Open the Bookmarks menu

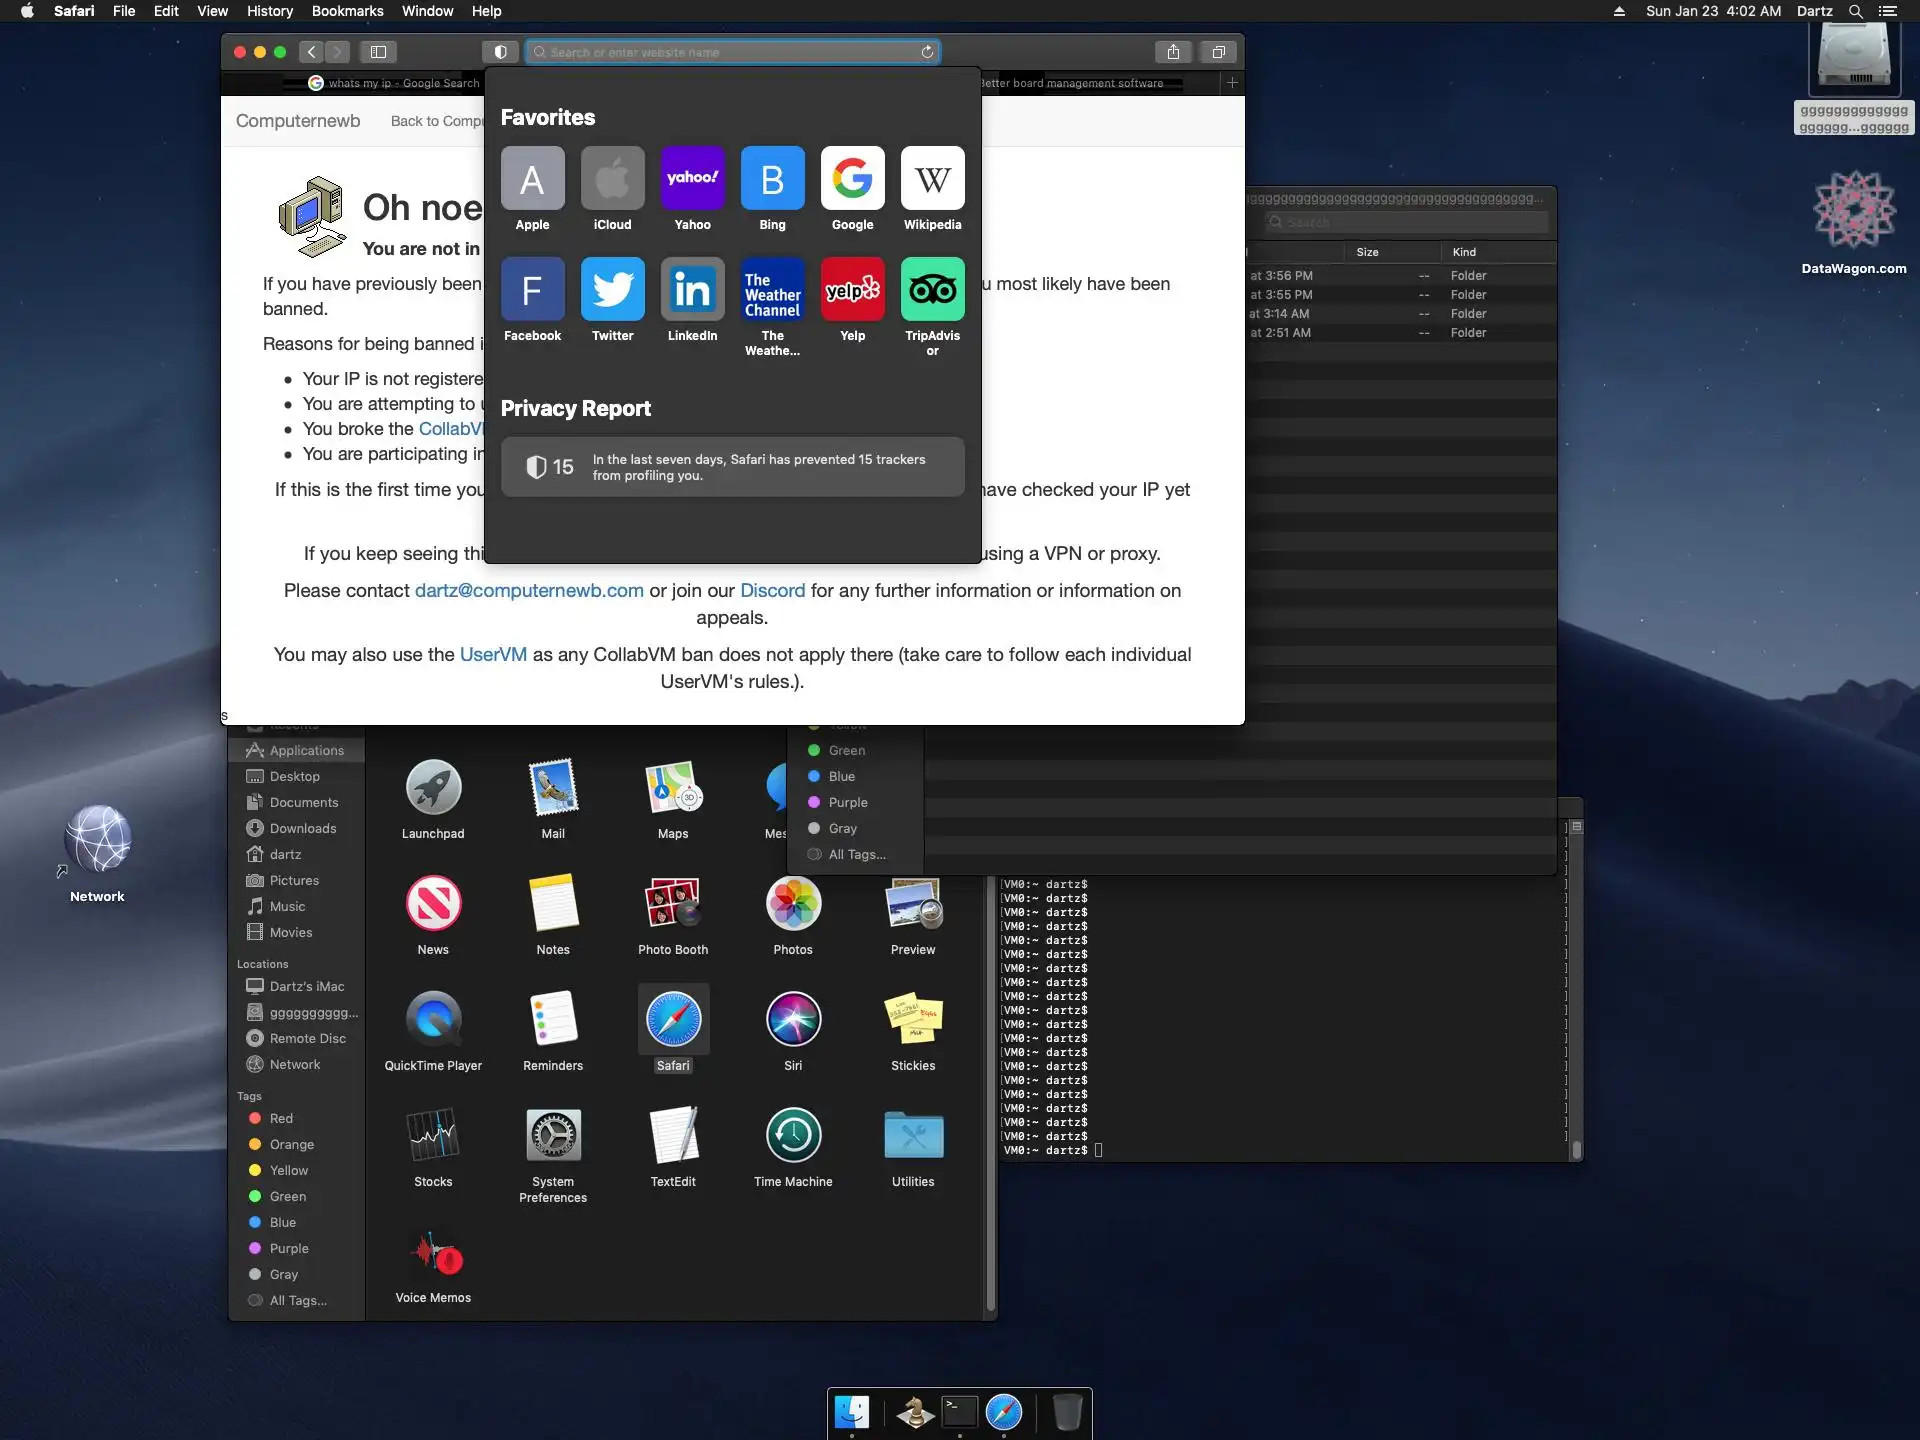click(347, 11)
